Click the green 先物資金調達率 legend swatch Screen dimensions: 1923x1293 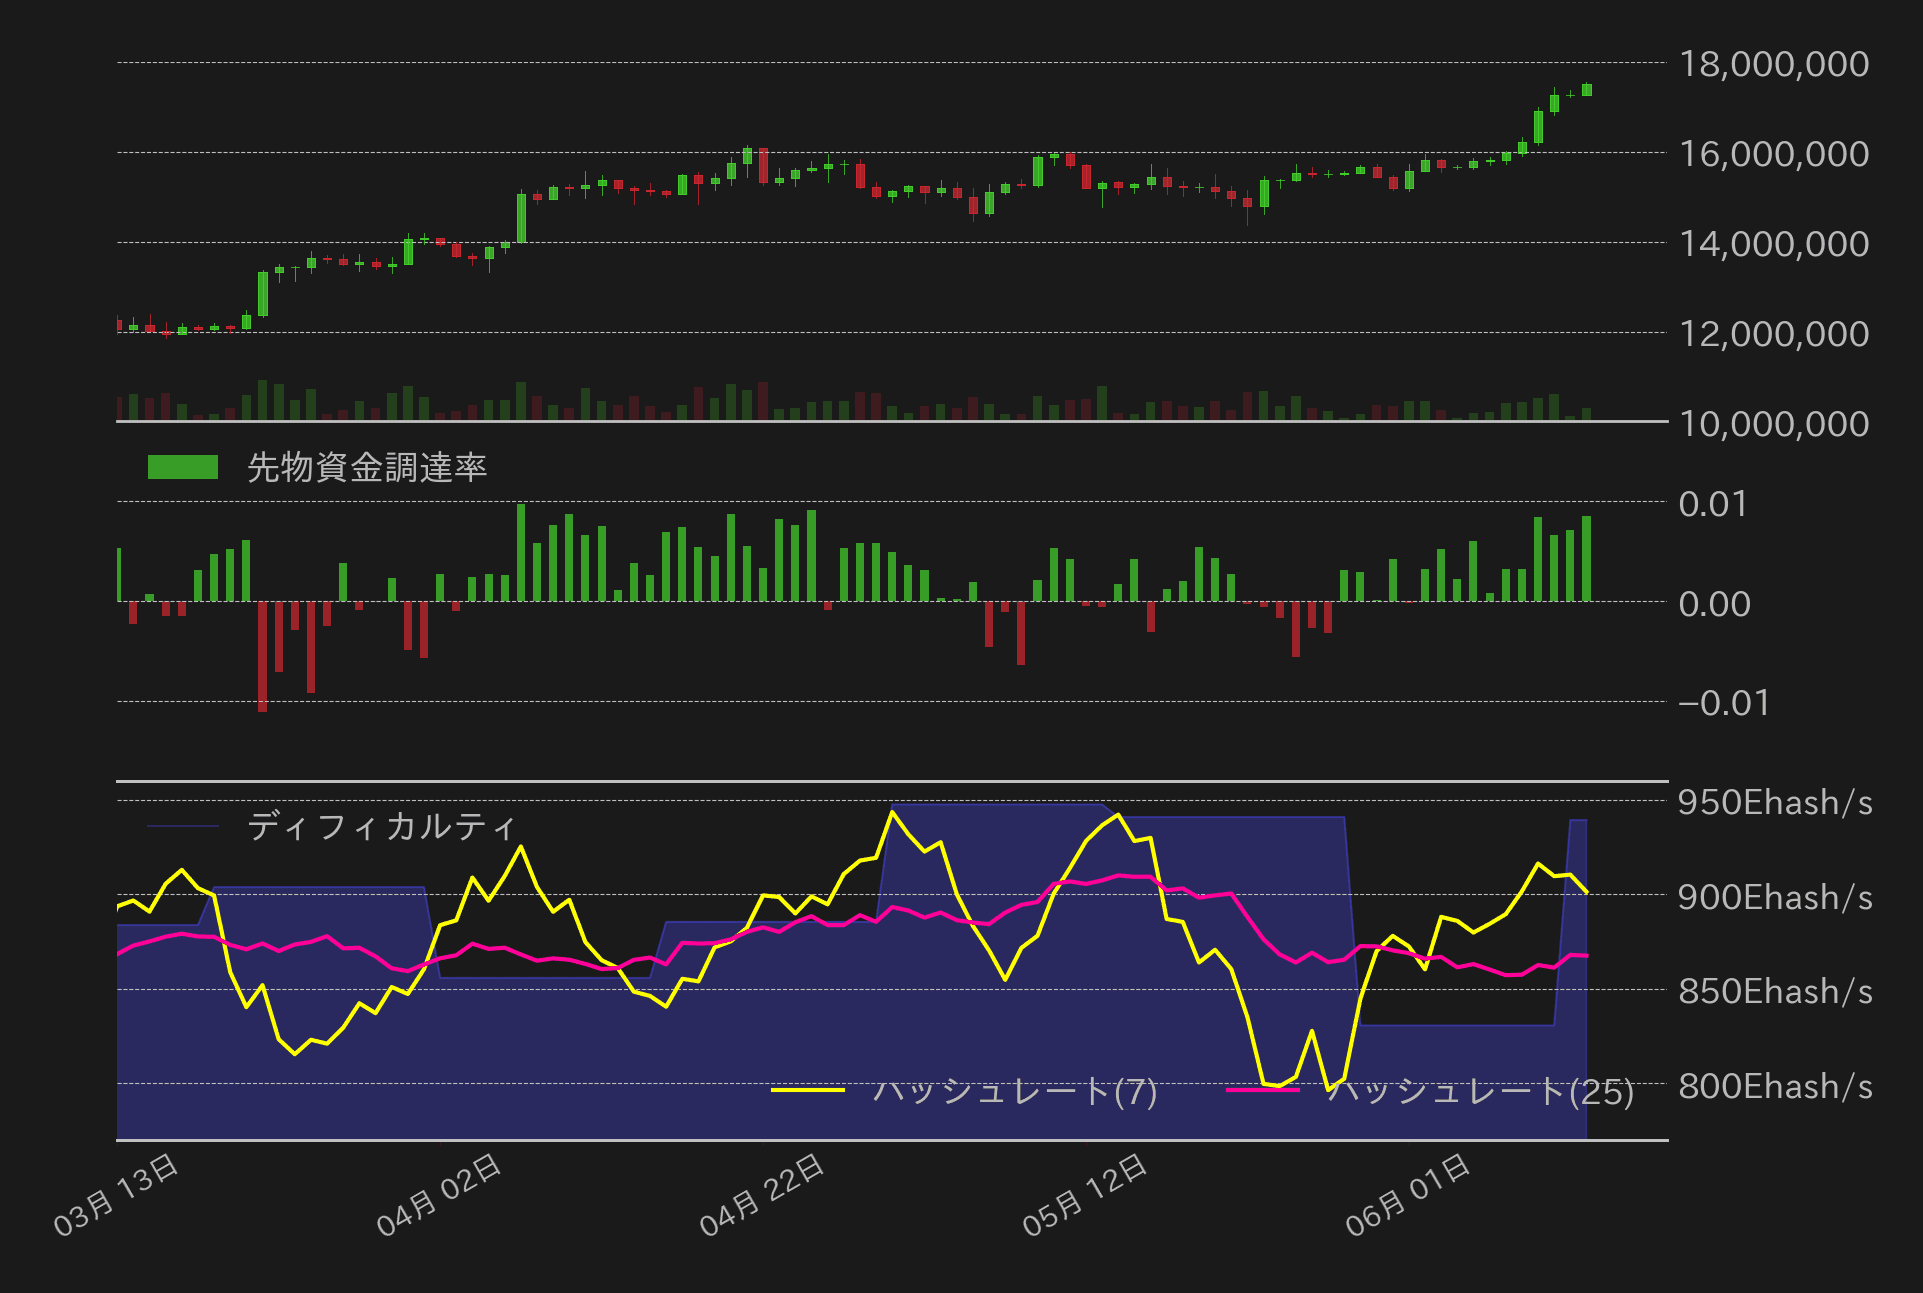coord(182,467)
